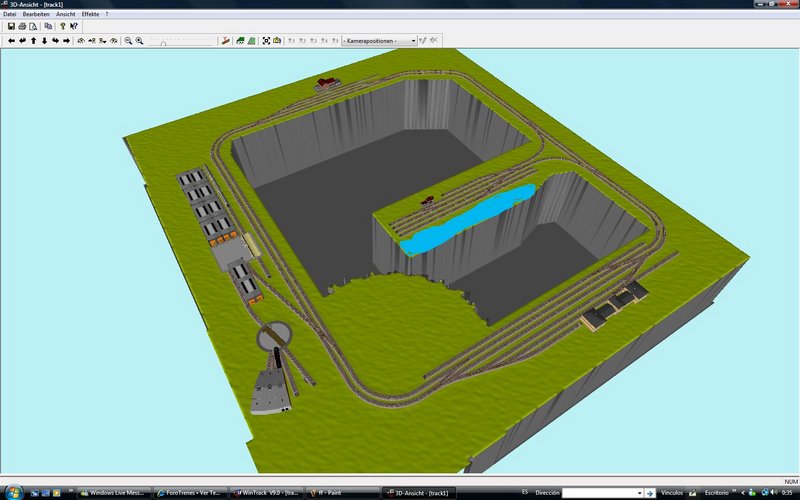800x500 pixels.
Task: Move the camera forward with the up arrow
Action: click(x=33, y=40)
